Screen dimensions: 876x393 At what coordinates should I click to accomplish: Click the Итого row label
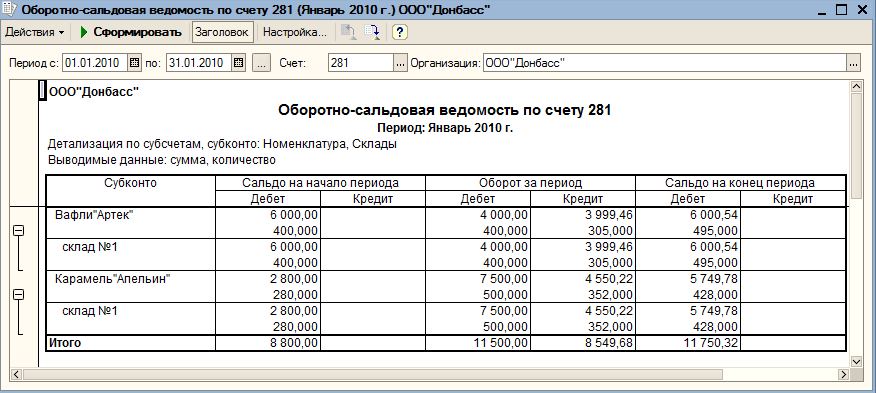pyautogui.click(x=65, y=343)
